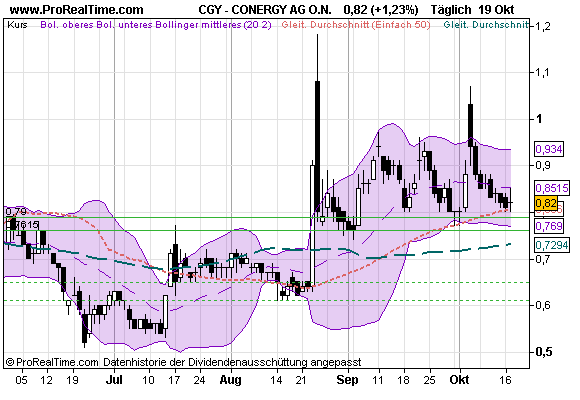Click the 0,7294 moving average value label
Image resolution: width=580 pixels, height=400 pixels.
click(552, 245)
